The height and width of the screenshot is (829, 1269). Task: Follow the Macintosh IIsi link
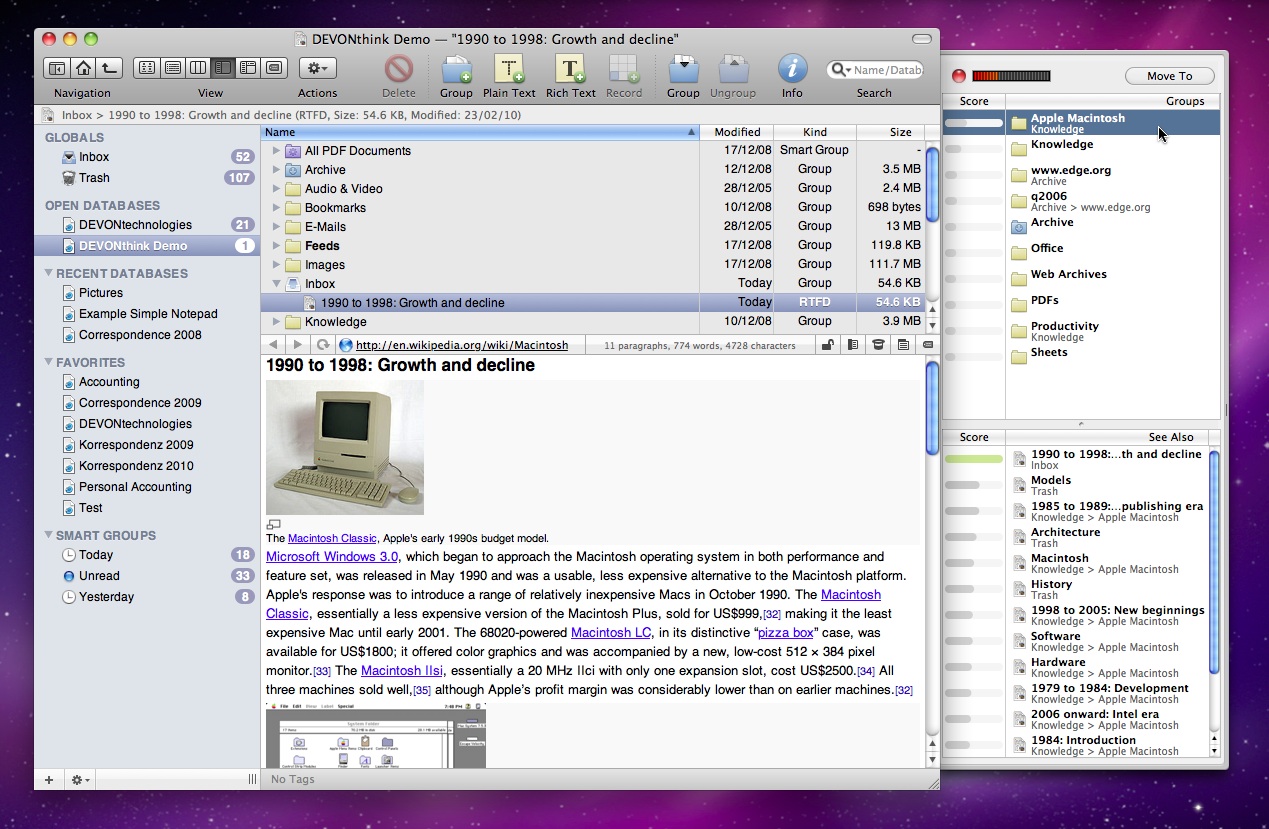tap(402, 671)
